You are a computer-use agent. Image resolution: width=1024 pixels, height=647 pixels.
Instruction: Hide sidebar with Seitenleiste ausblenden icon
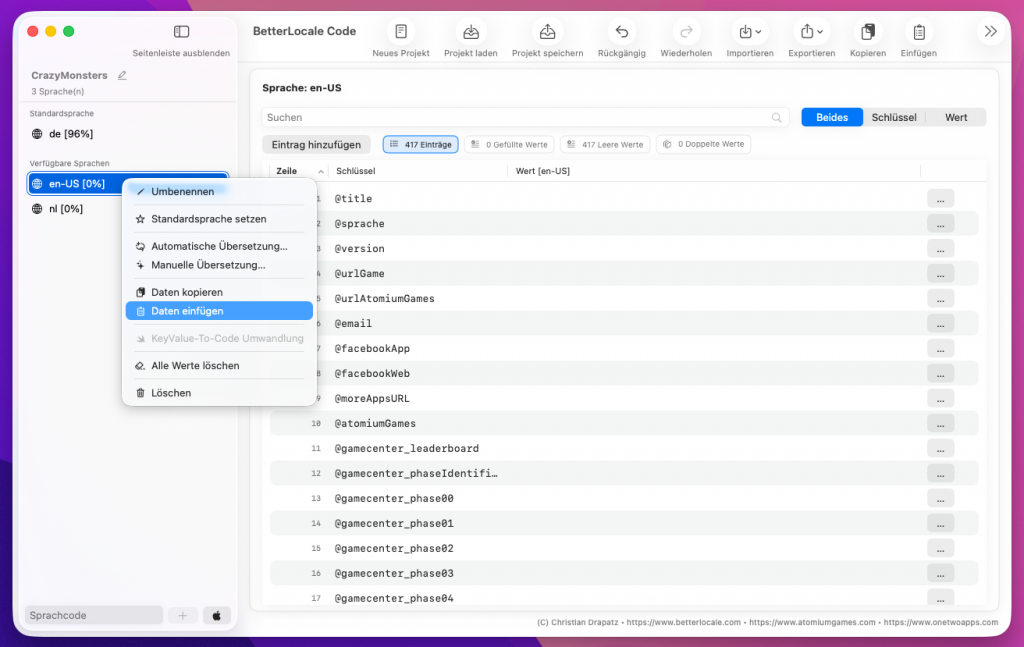coord(181,32)
